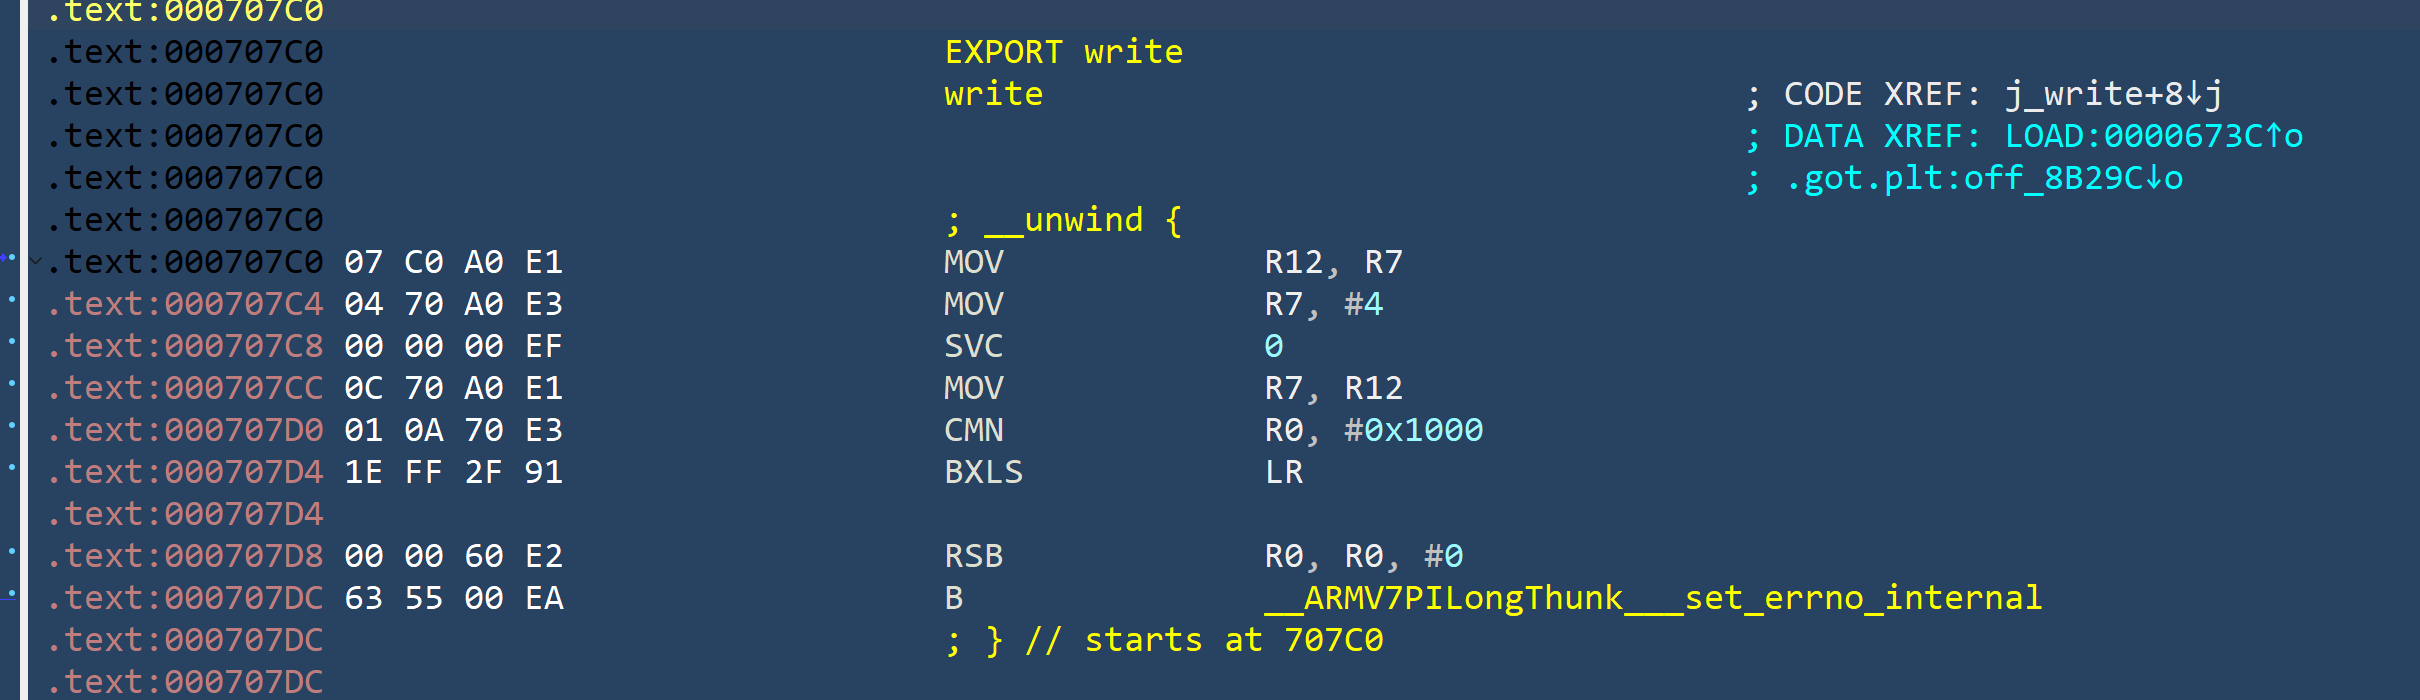Jump to .got.plt:off_8B29C reference
The image size is (2420, 700).
click(1983, 178)
